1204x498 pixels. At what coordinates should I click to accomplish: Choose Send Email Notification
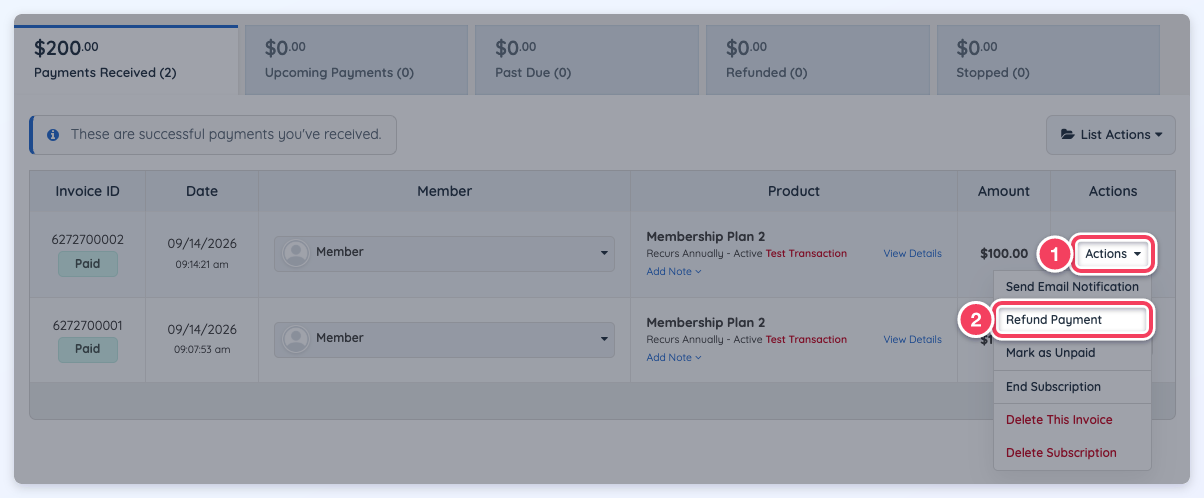(1072, 287)
